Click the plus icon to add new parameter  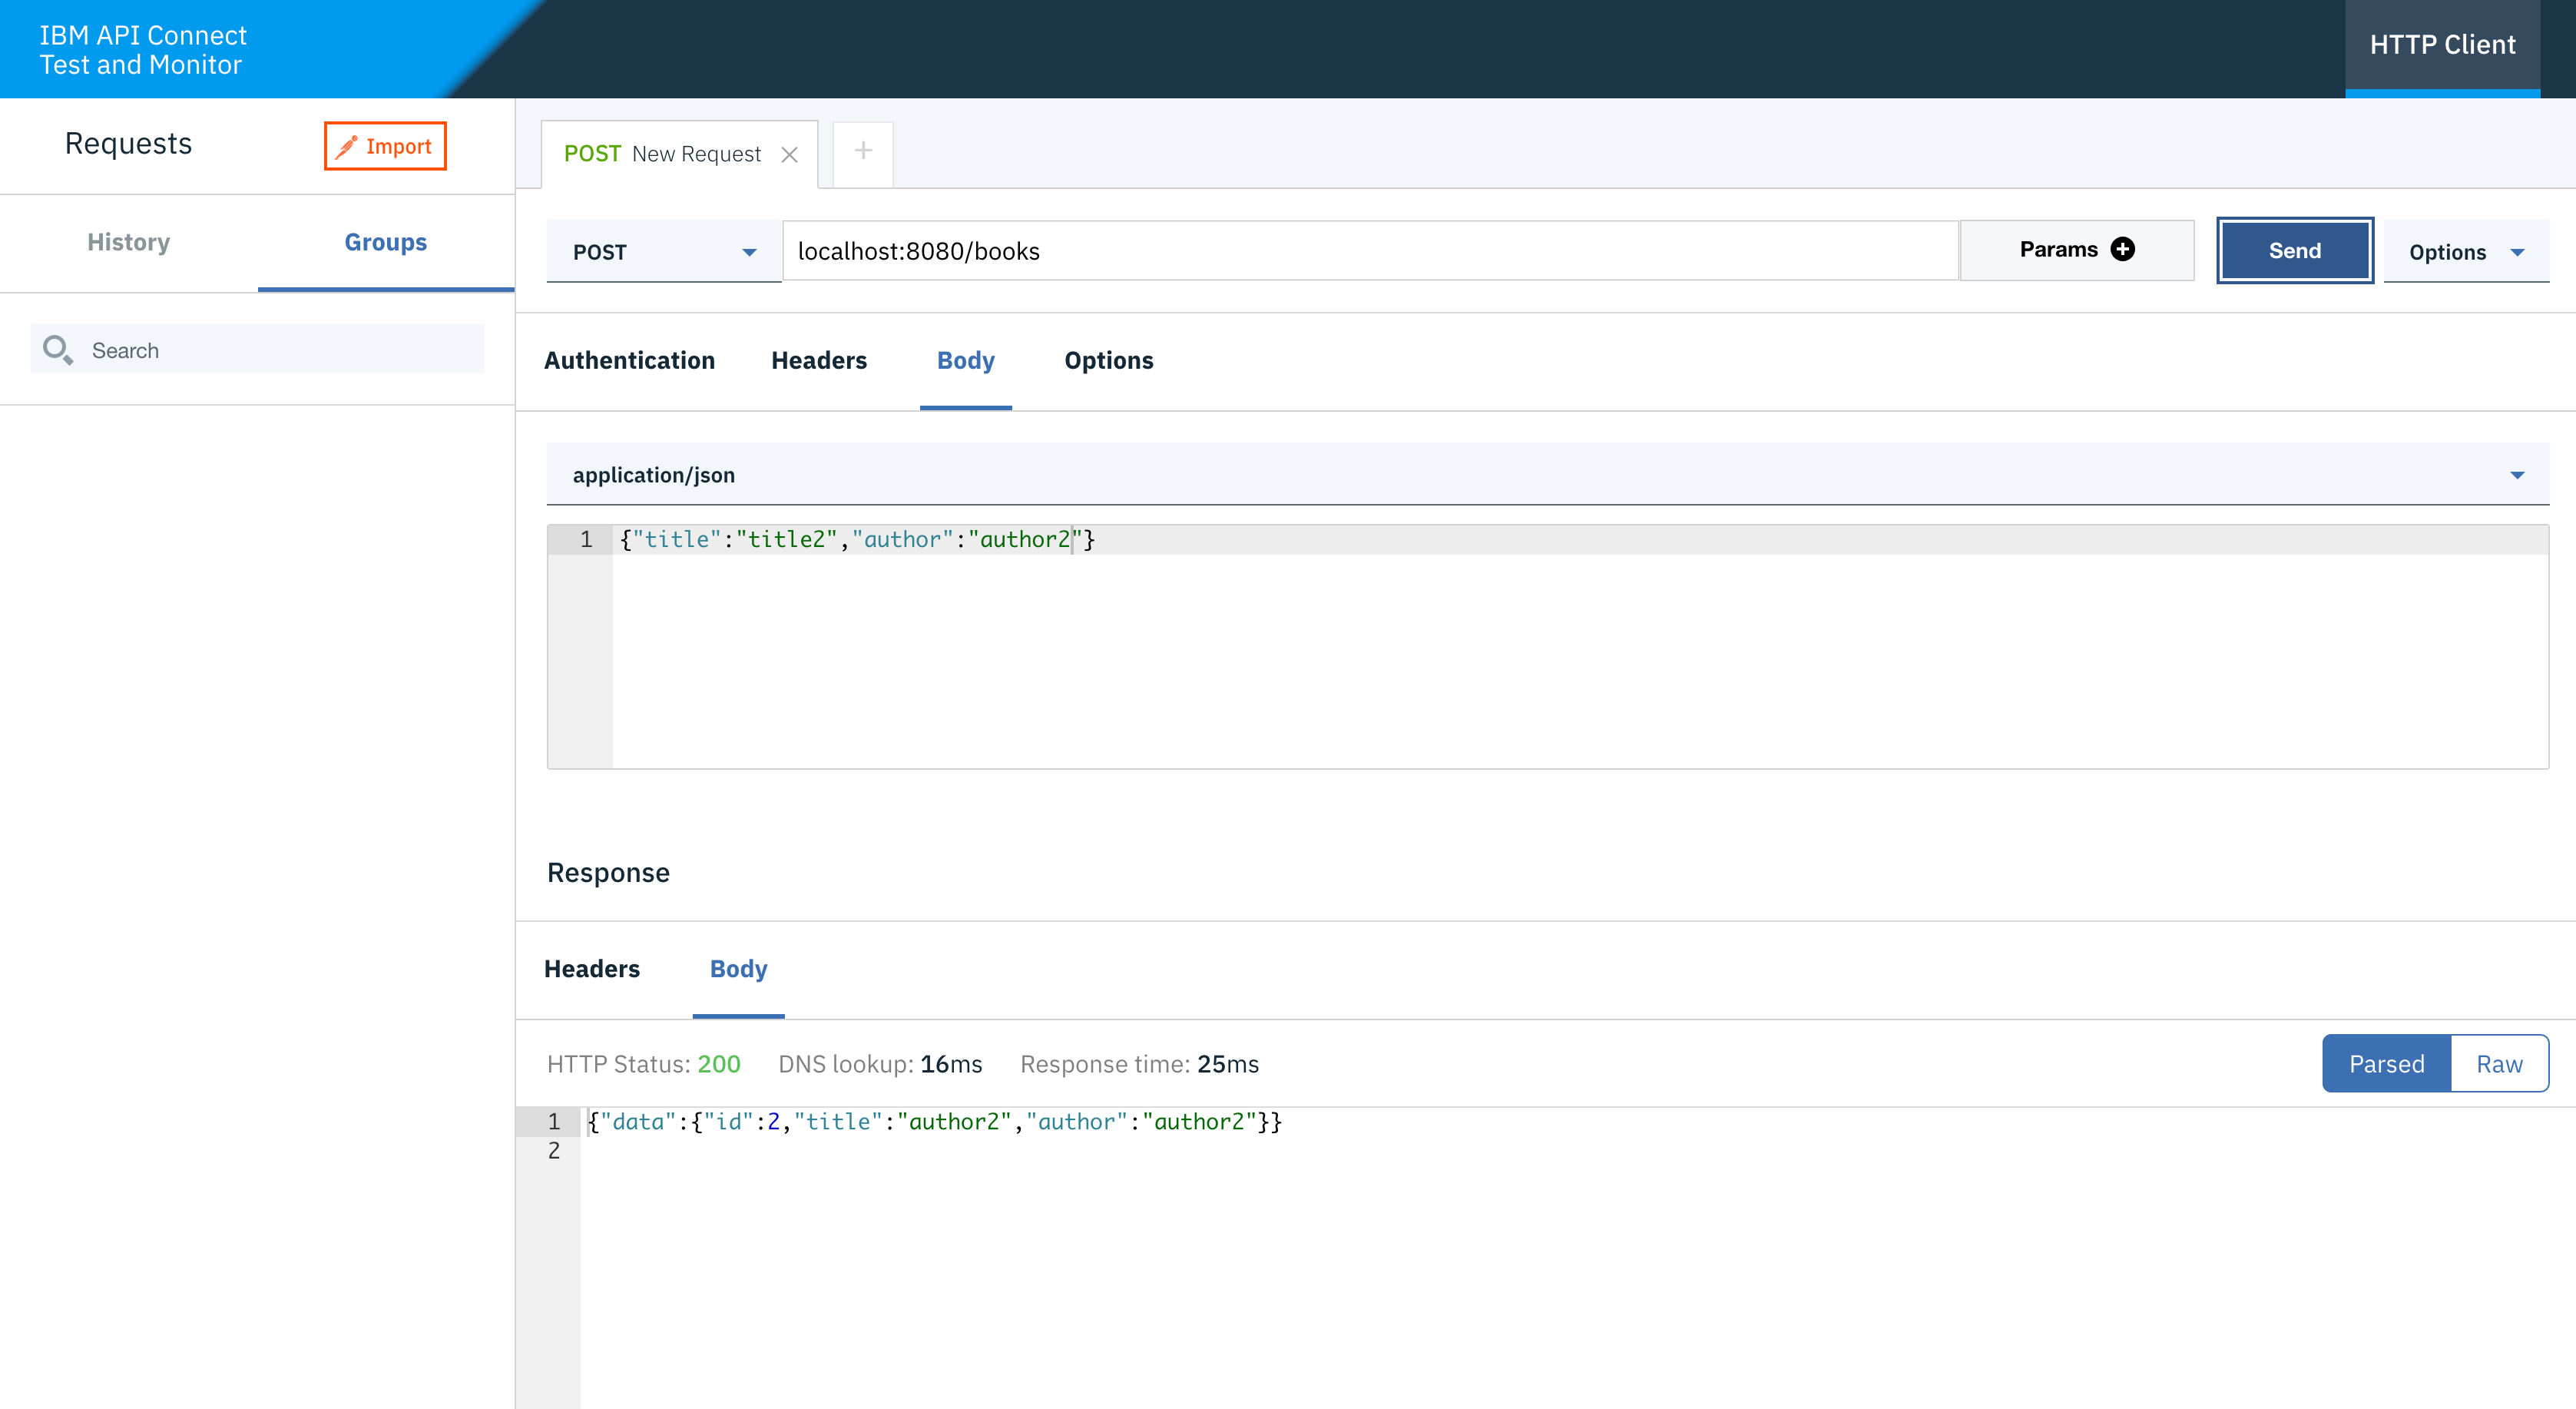click(x=2124, y=250)
